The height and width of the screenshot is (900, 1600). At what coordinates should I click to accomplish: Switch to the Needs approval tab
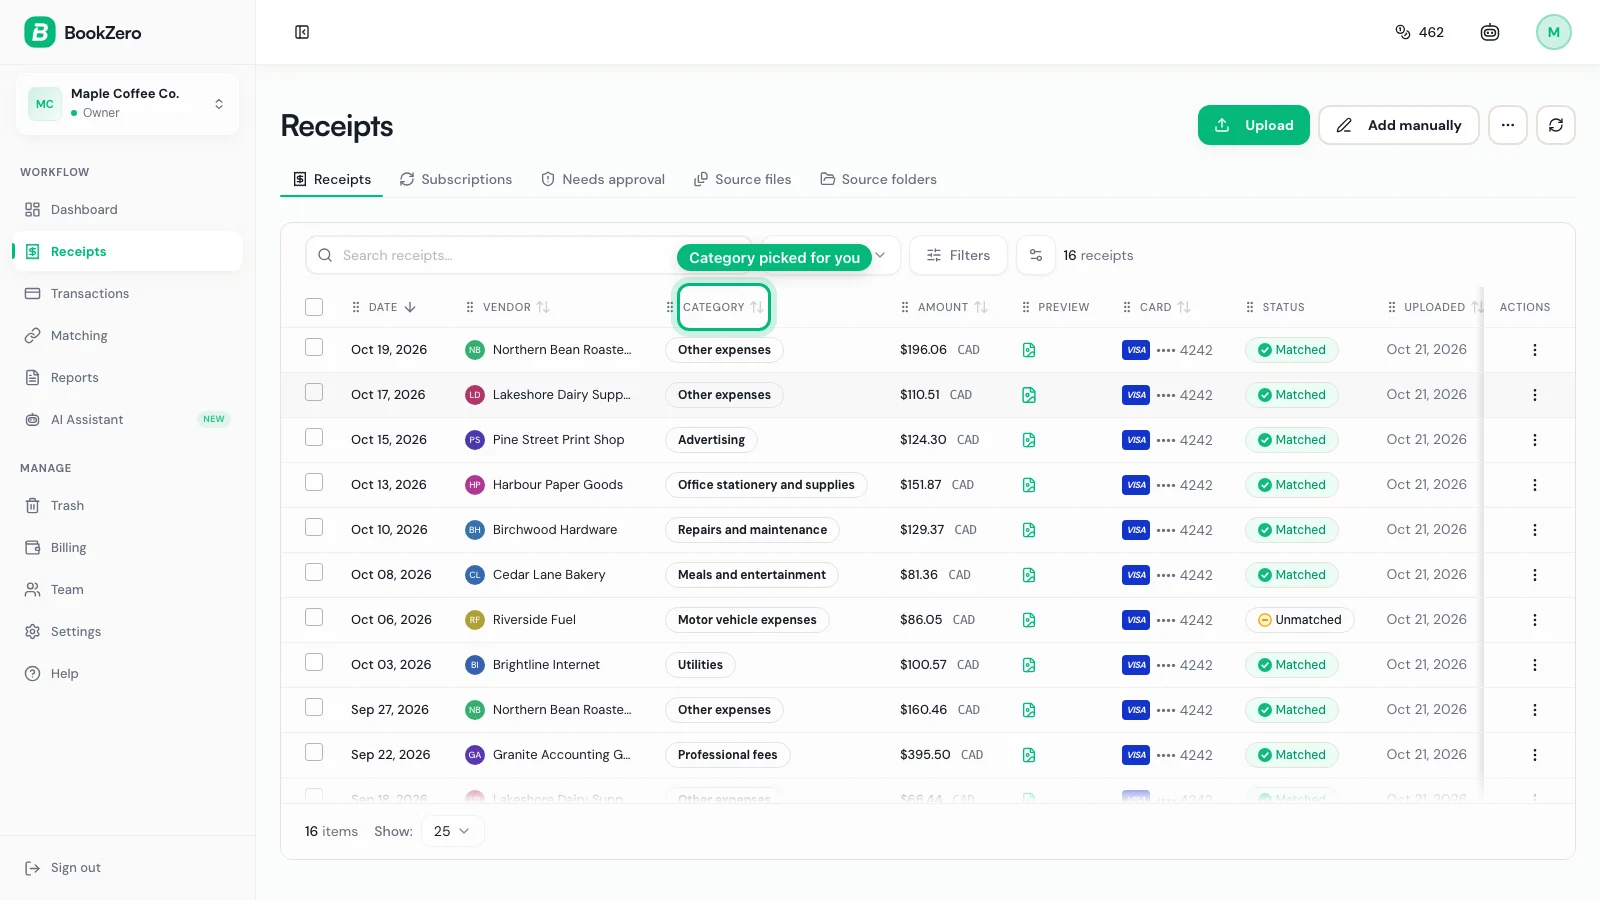[603, 179]
